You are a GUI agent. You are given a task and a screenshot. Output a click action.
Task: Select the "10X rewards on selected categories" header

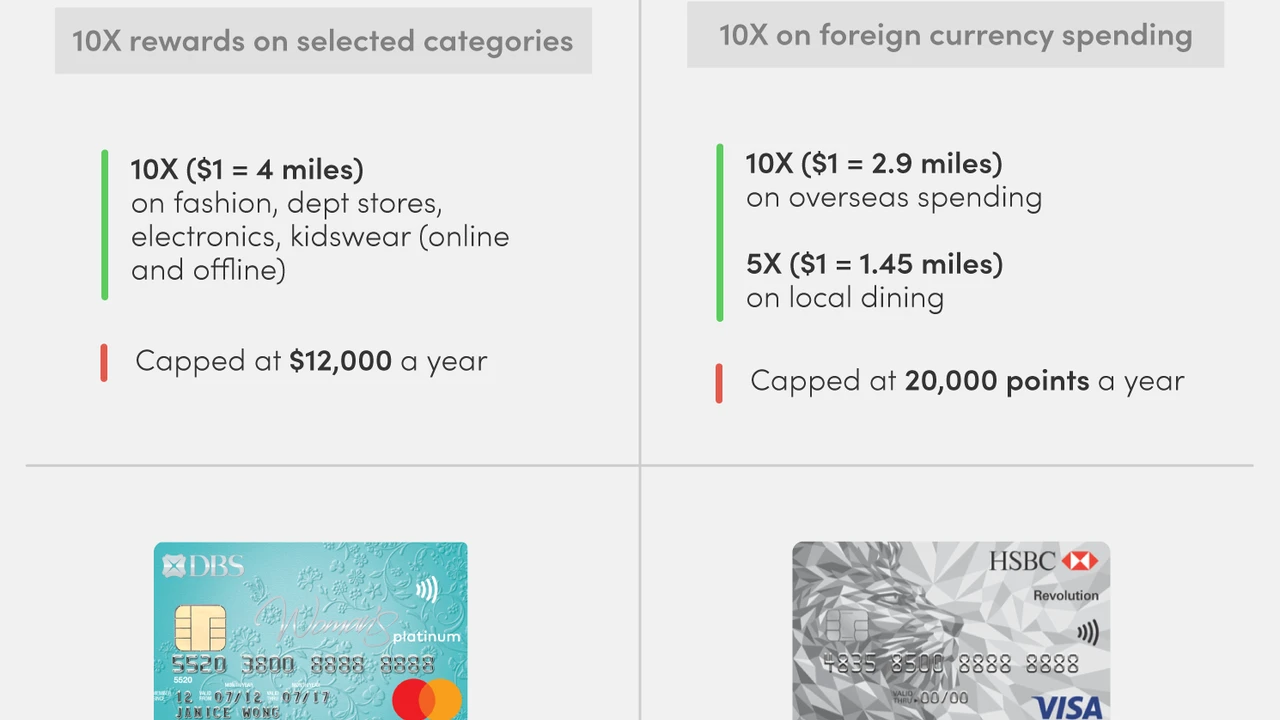pyautogui.click(x=323, y=42)
